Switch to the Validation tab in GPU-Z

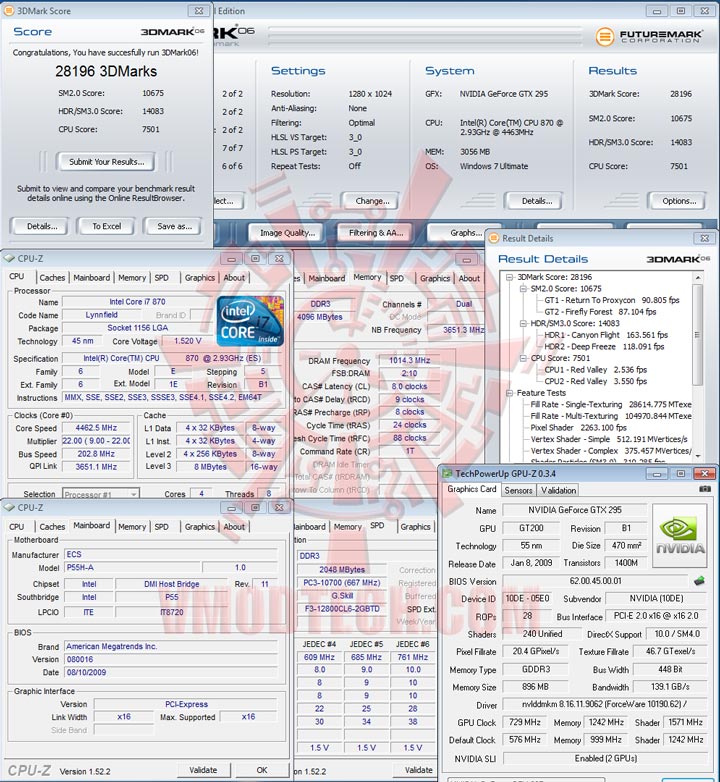[x=558, y=490]
